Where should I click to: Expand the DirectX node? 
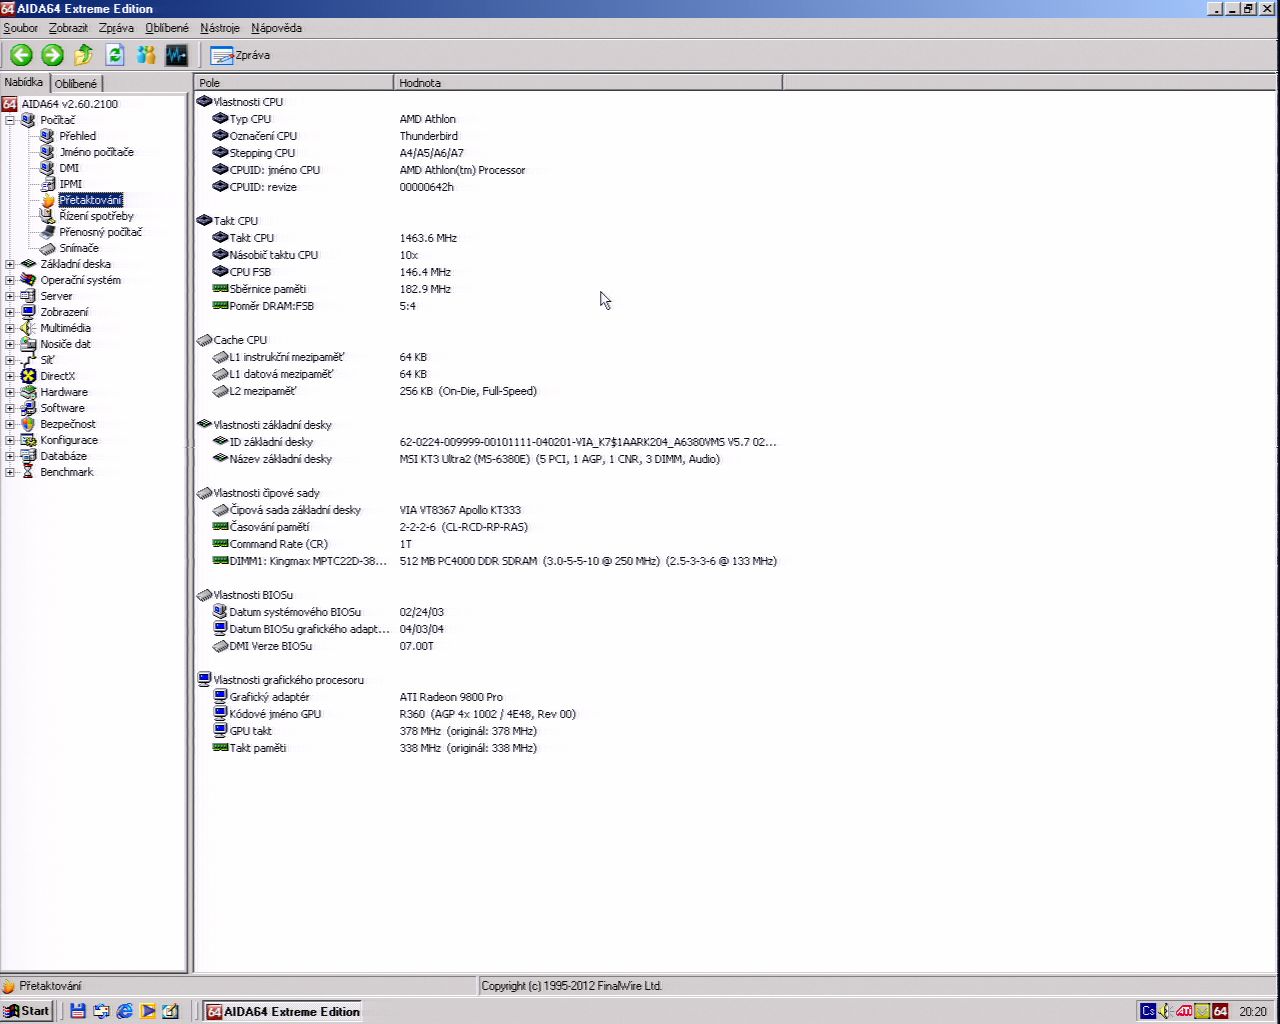click(x=10, y=376)
